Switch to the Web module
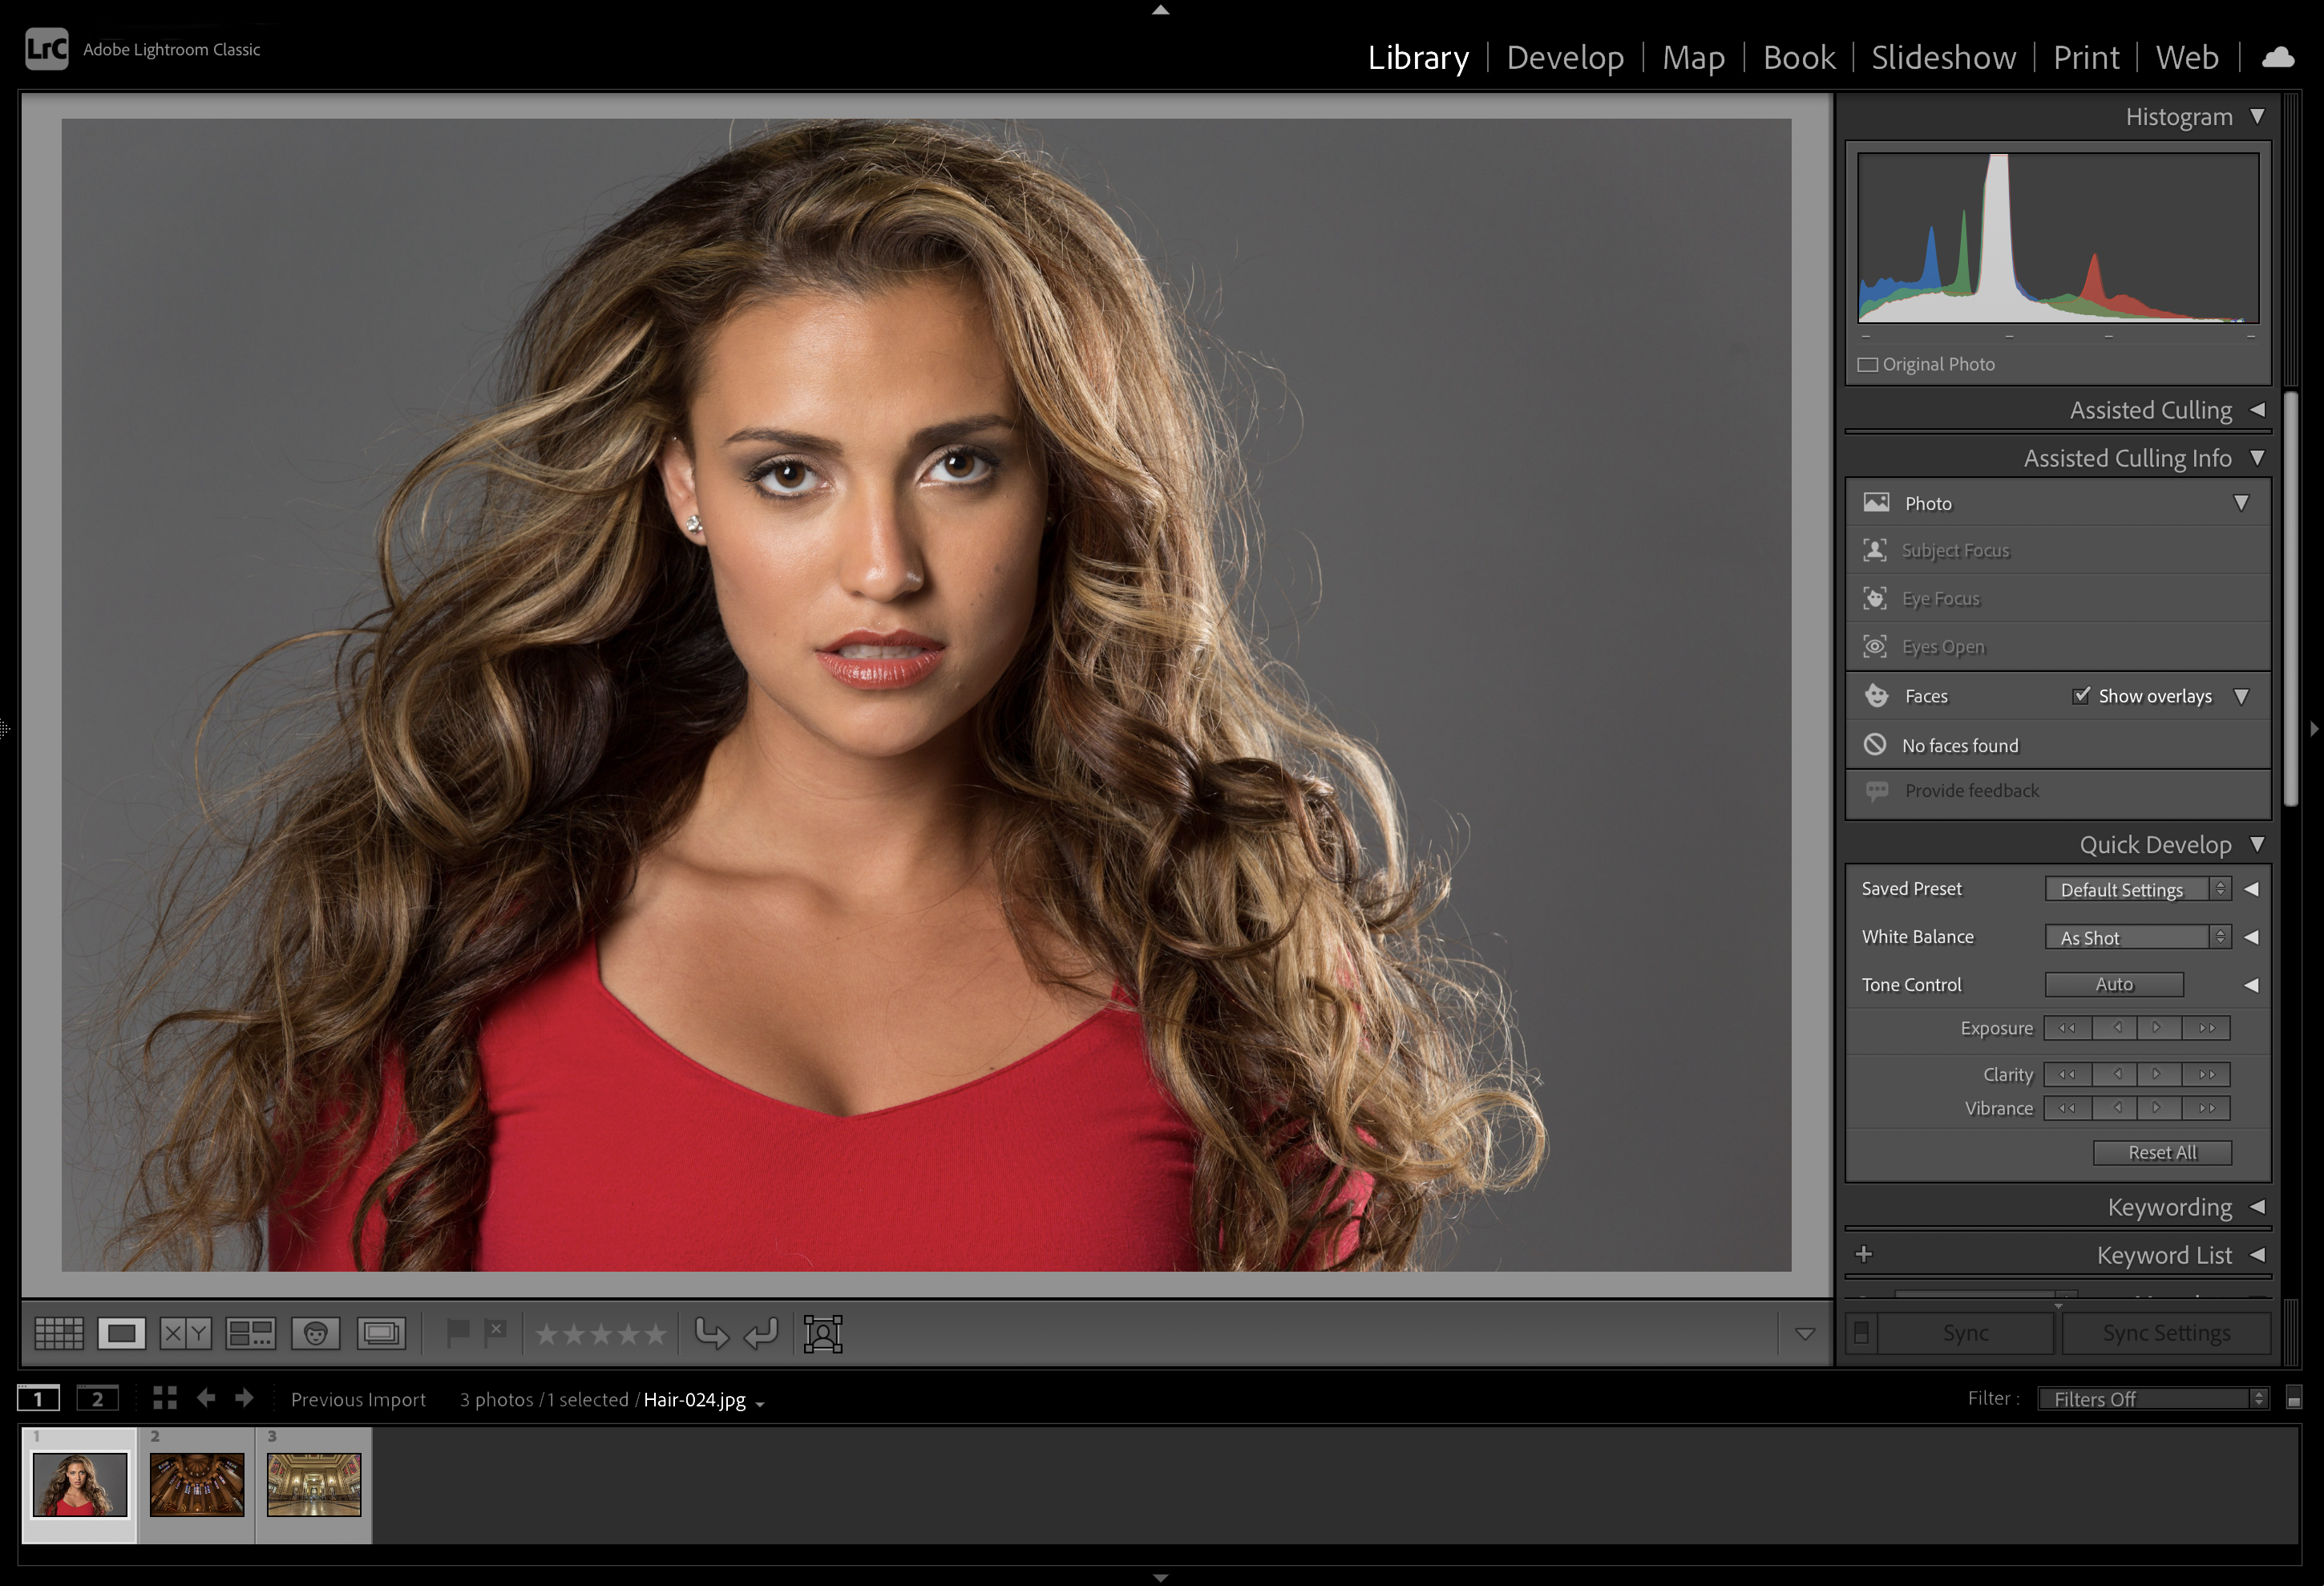This screenshot has width=2324, height=1586. coord(2187,57)
